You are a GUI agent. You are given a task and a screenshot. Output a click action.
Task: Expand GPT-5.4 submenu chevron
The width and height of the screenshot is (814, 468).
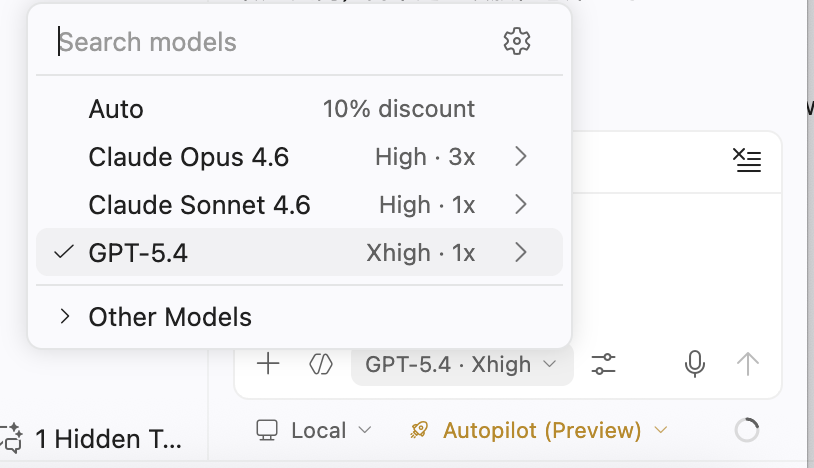[520, 253]
